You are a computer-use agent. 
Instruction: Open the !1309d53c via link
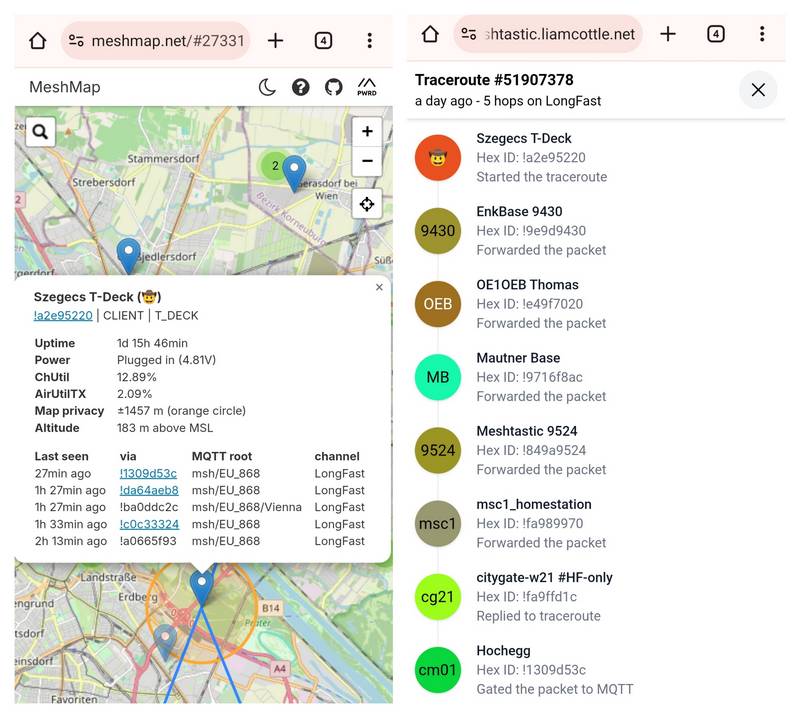[x=148, y=473]
